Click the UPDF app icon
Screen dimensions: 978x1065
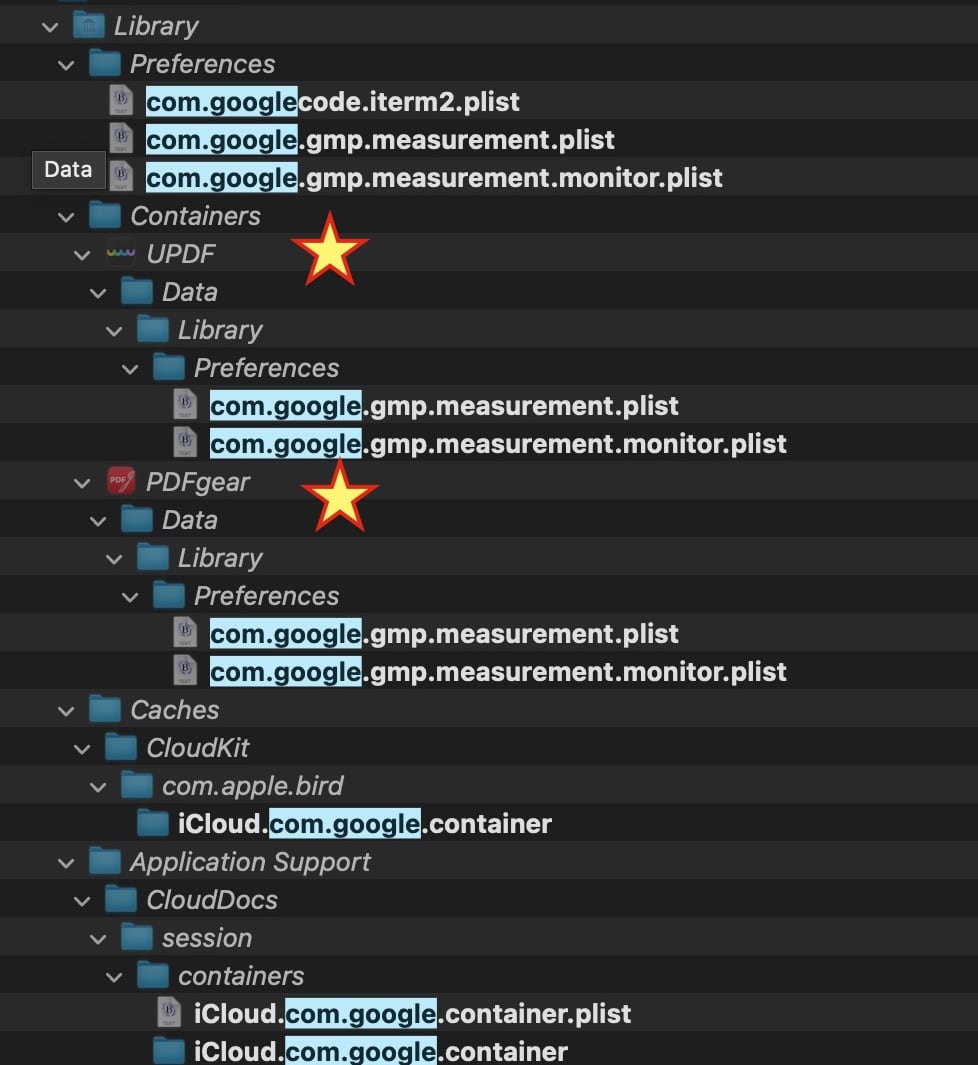121,254
